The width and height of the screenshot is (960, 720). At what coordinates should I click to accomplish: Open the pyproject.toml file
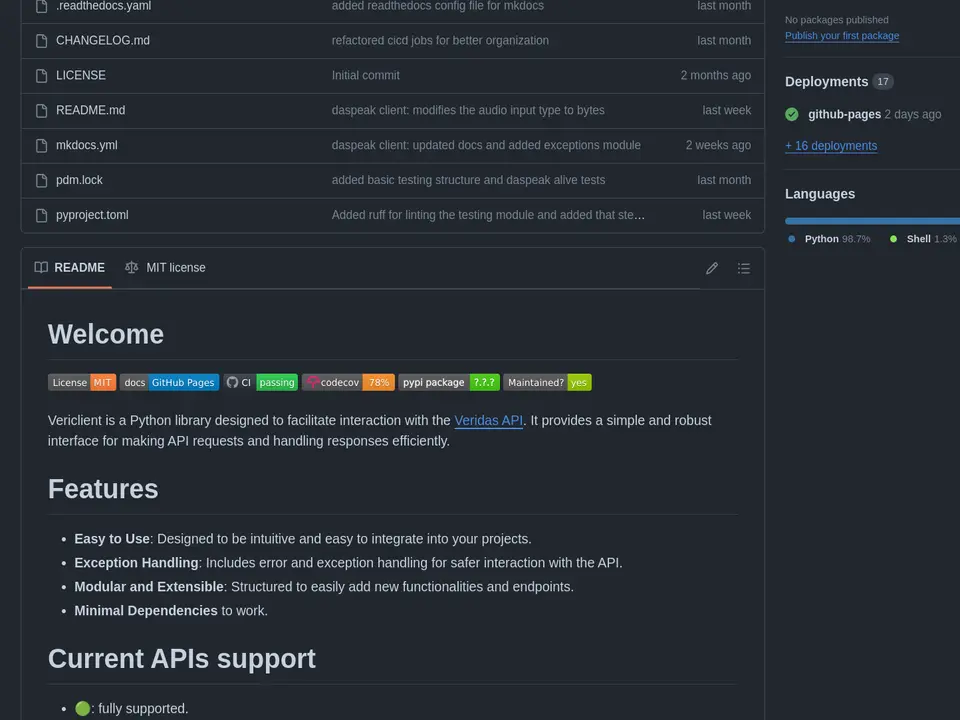[92, 215]
